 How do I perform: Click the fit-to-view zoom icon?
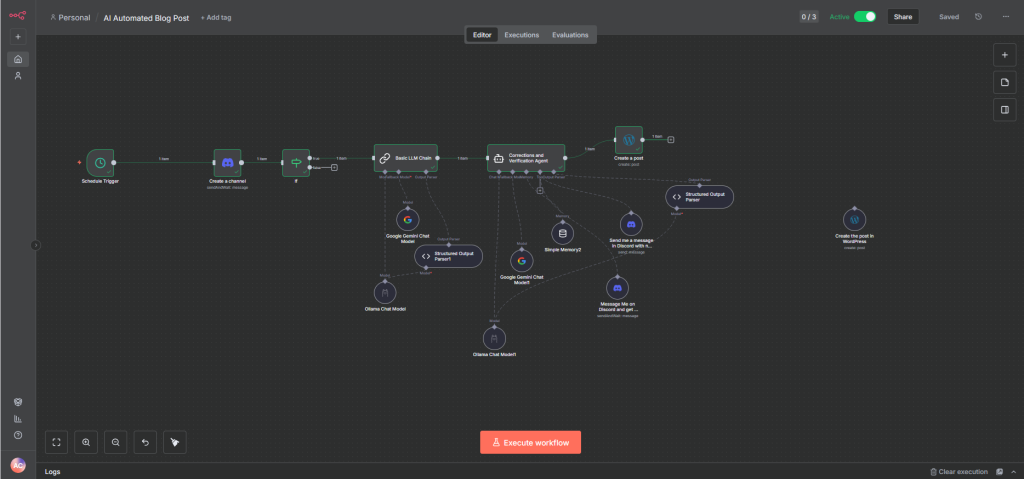[x=57, y=441]
